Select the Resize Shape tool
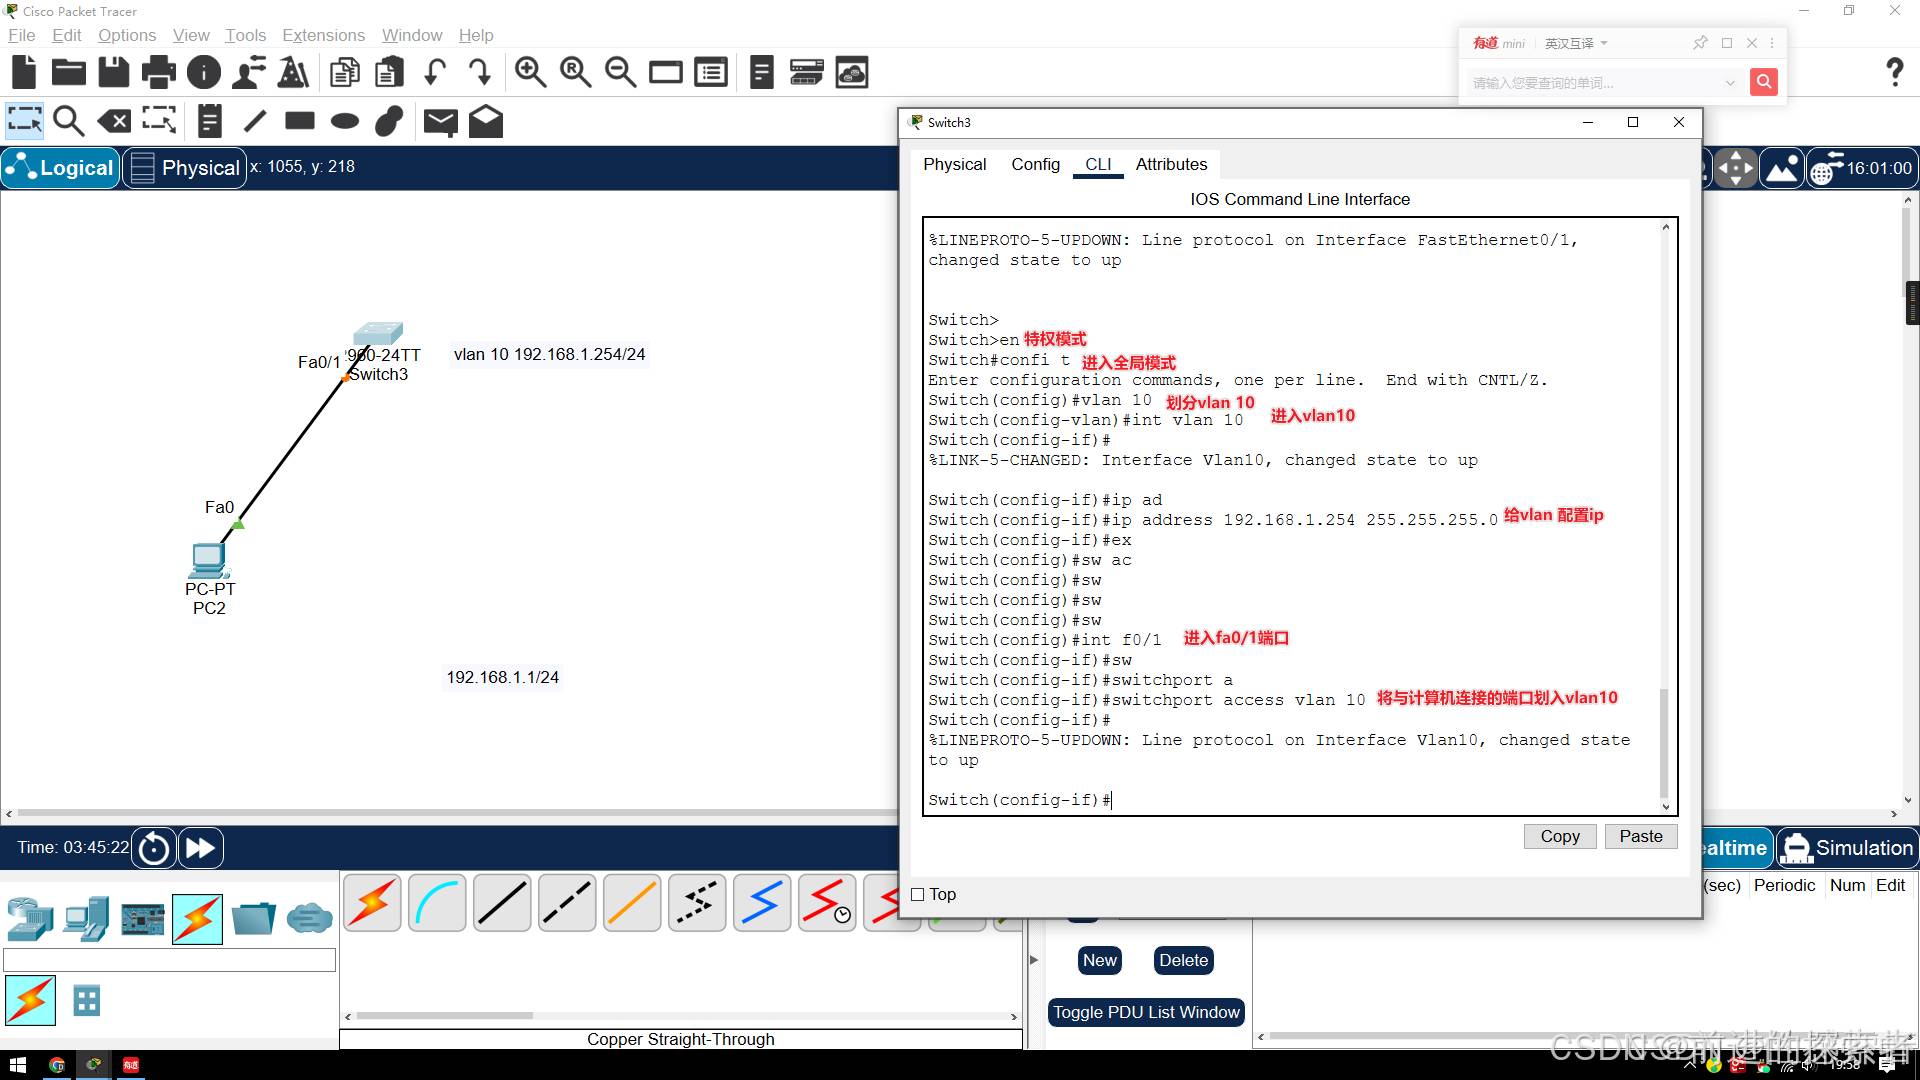 [x=159, y=121]
